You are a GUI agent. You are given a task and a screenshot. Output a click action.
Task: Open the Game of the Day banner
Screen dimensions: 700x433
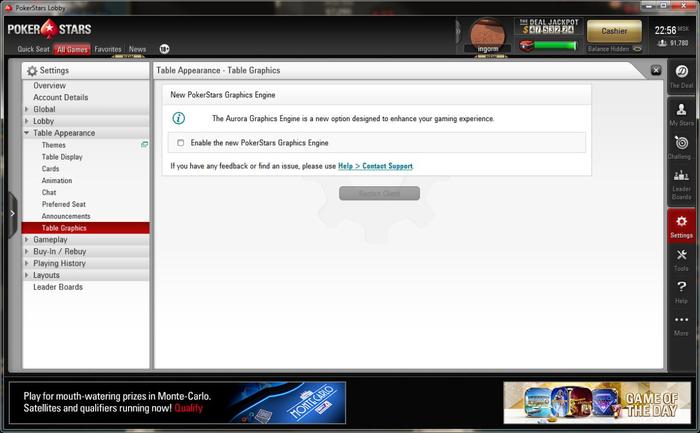[x=597, y=403]
